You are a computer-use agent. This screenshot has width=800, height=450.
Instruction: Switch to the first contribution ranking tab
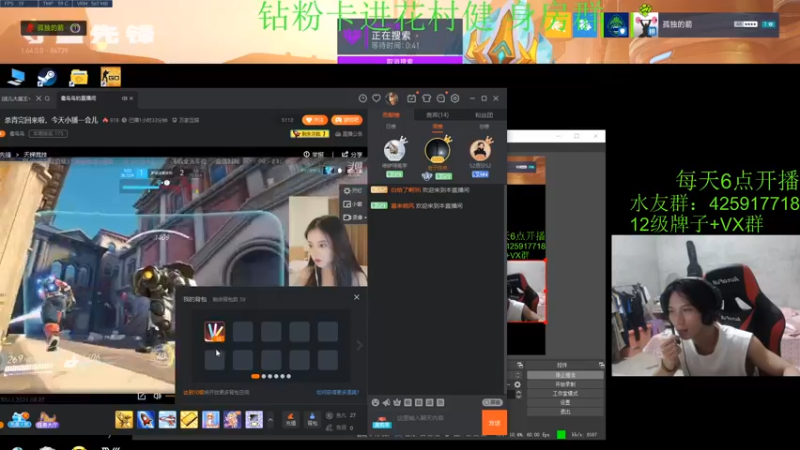pyautogui.click(x=391, y=115)
